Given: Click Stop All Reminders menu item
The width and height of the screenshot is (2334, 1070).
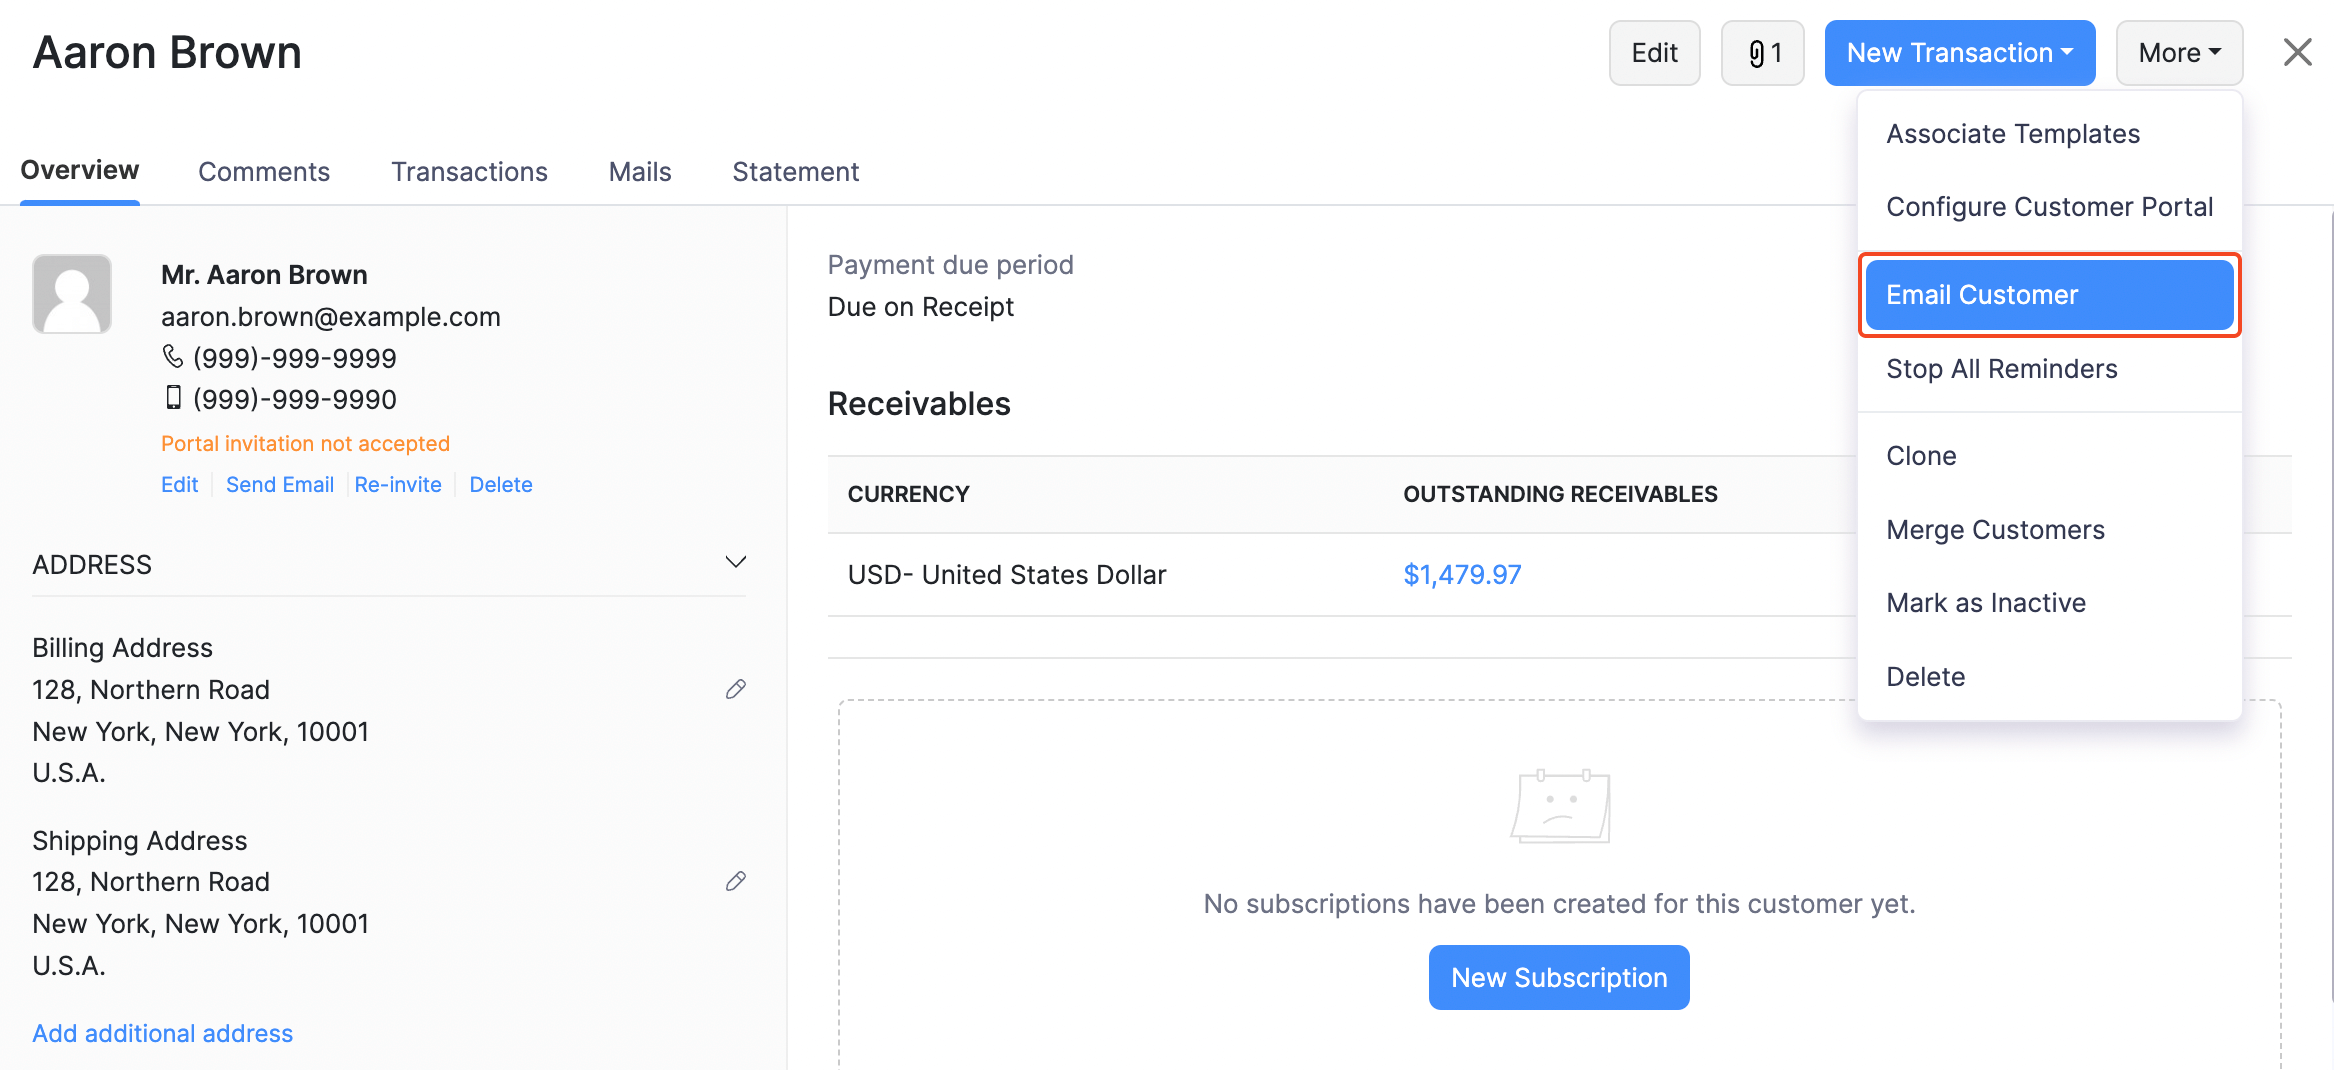Looking at the screenshot, I should coord(2001,369).
